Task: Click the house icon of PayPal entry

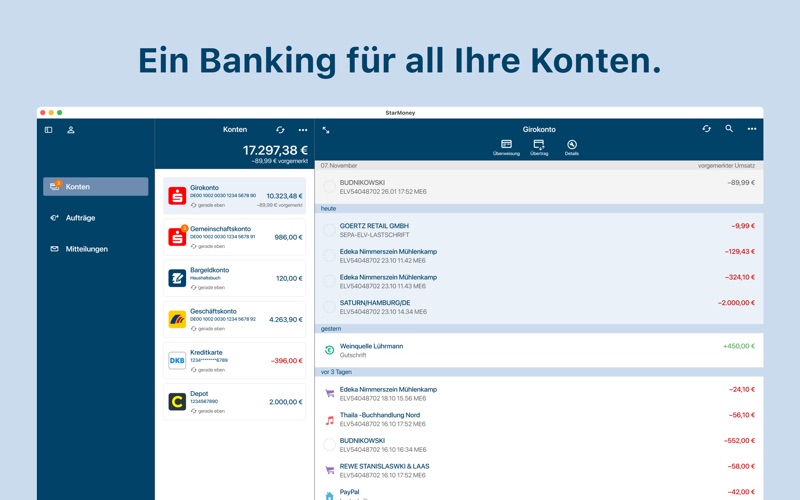Action: pyautogui.click(x=330, y=495)
